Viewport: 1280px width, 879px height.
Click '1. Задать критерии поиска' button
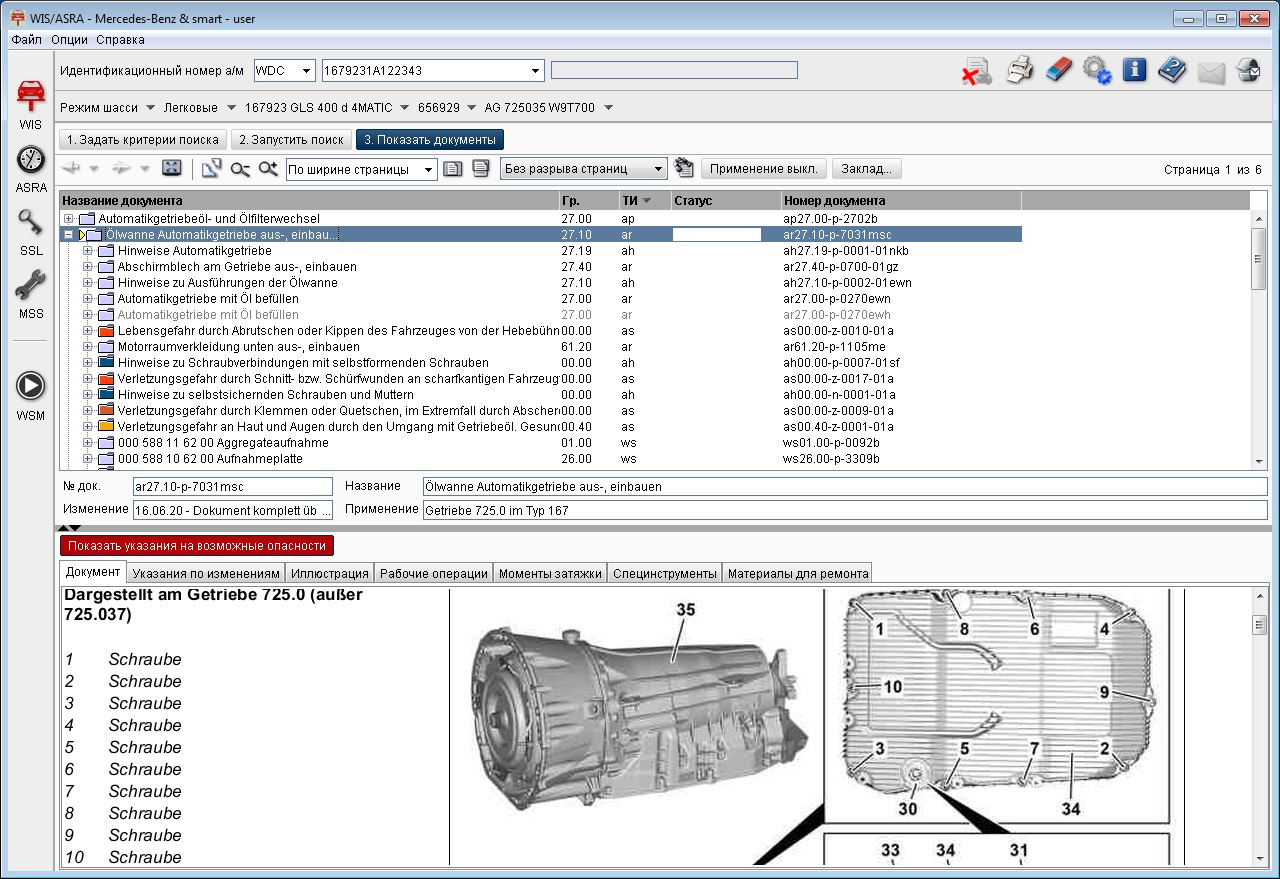tap(142, 140)
